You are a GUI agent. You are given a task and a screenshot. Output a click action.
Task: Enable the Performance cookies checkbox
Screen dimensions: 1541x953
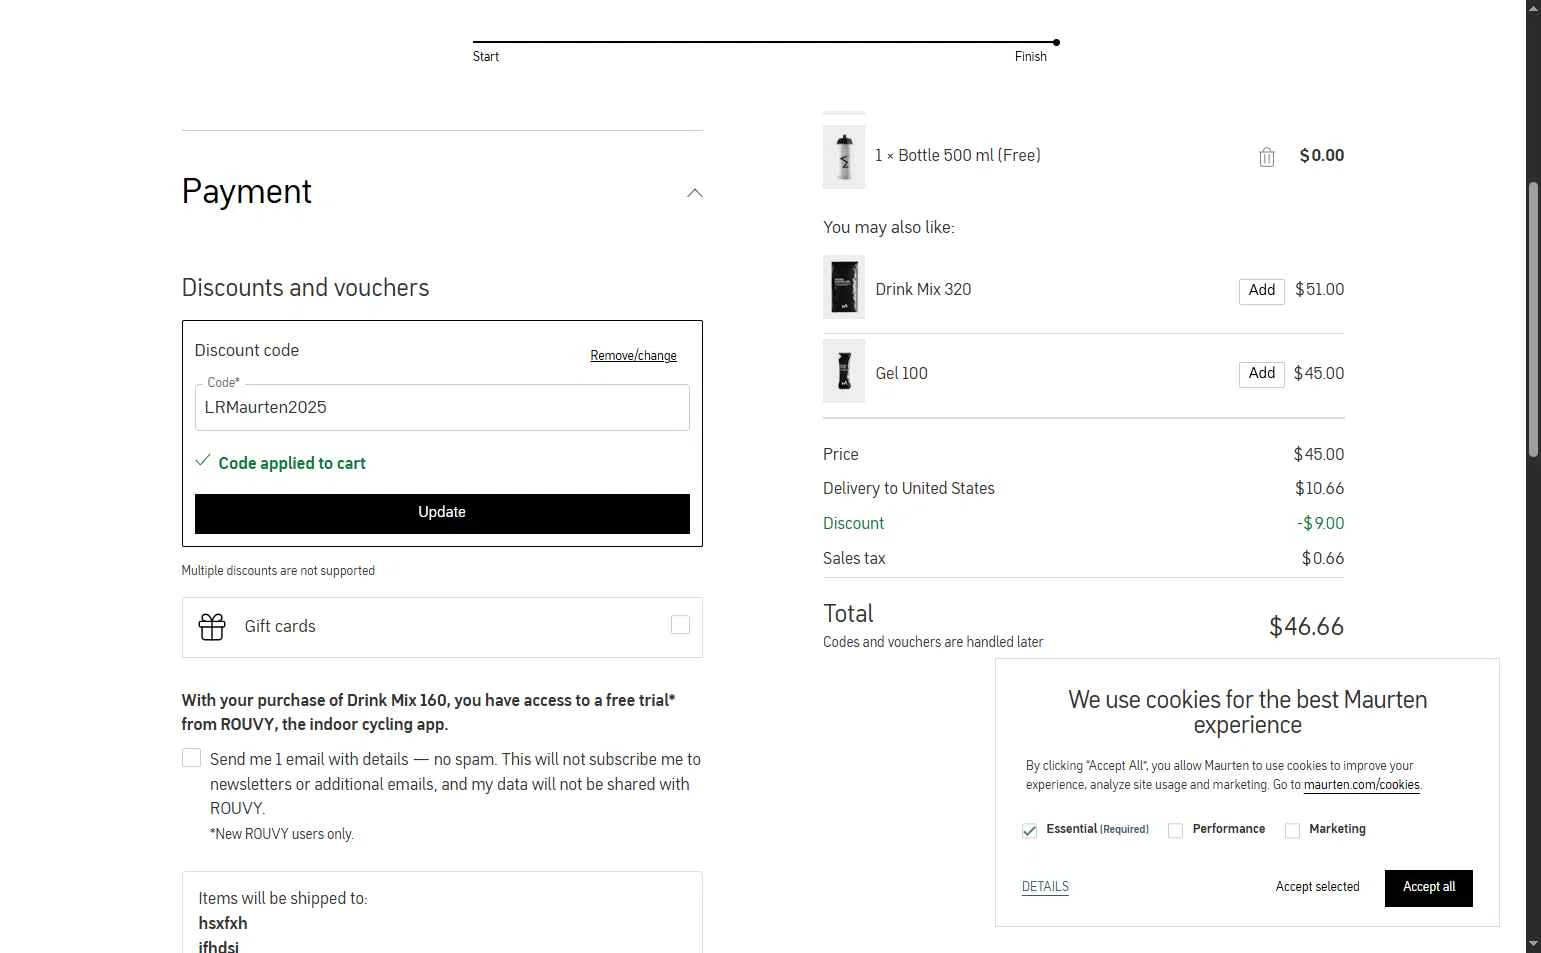(x=1175, y=831)
